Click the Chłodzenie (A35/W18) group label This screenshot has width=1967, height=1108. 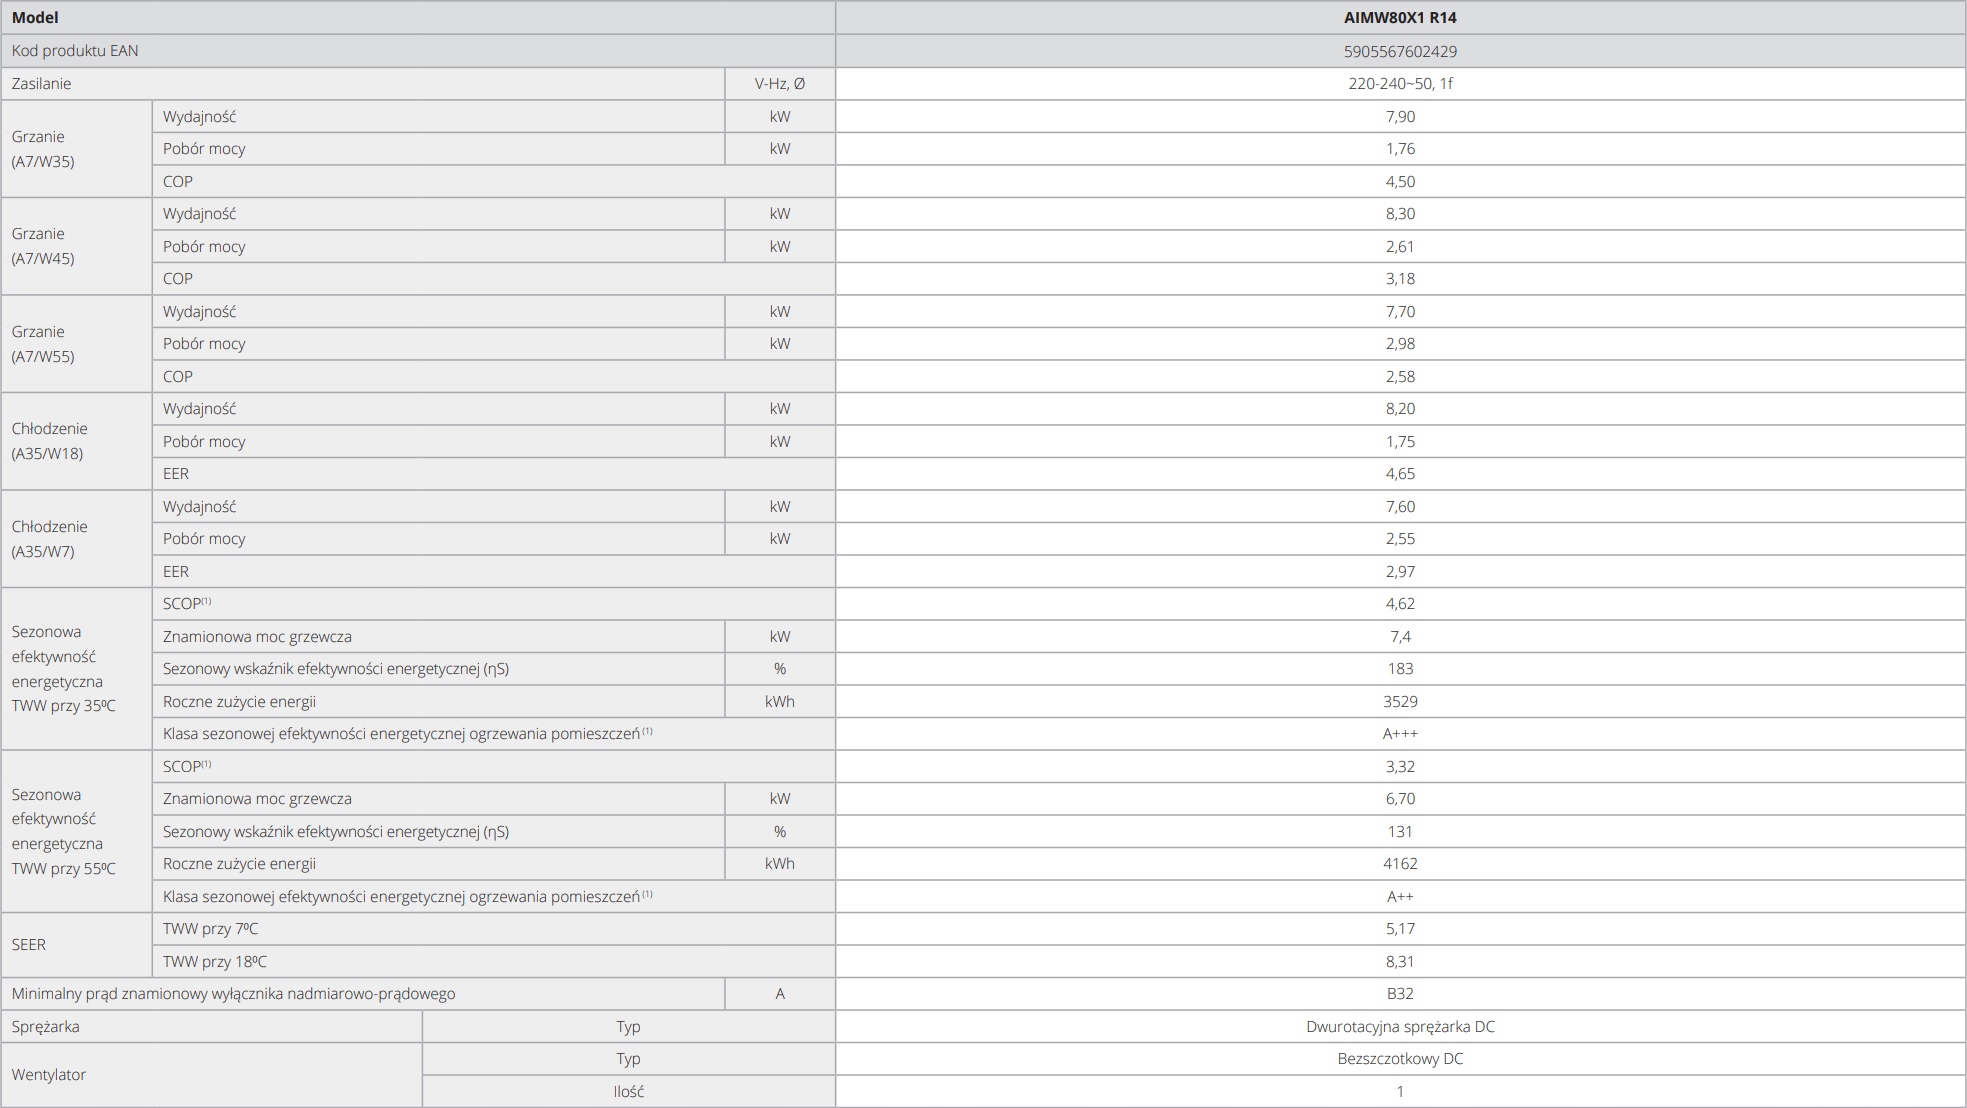point(49,441)
